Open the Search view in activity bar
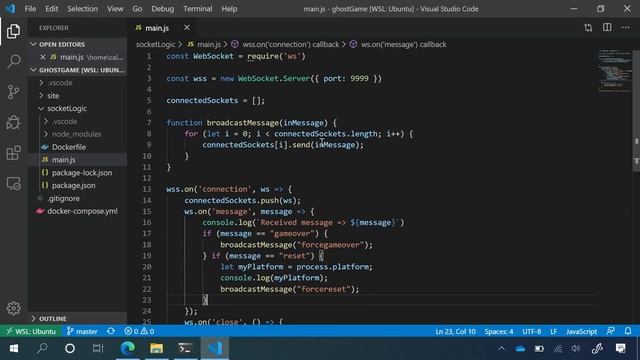The image size is (640, 360). 13,61
